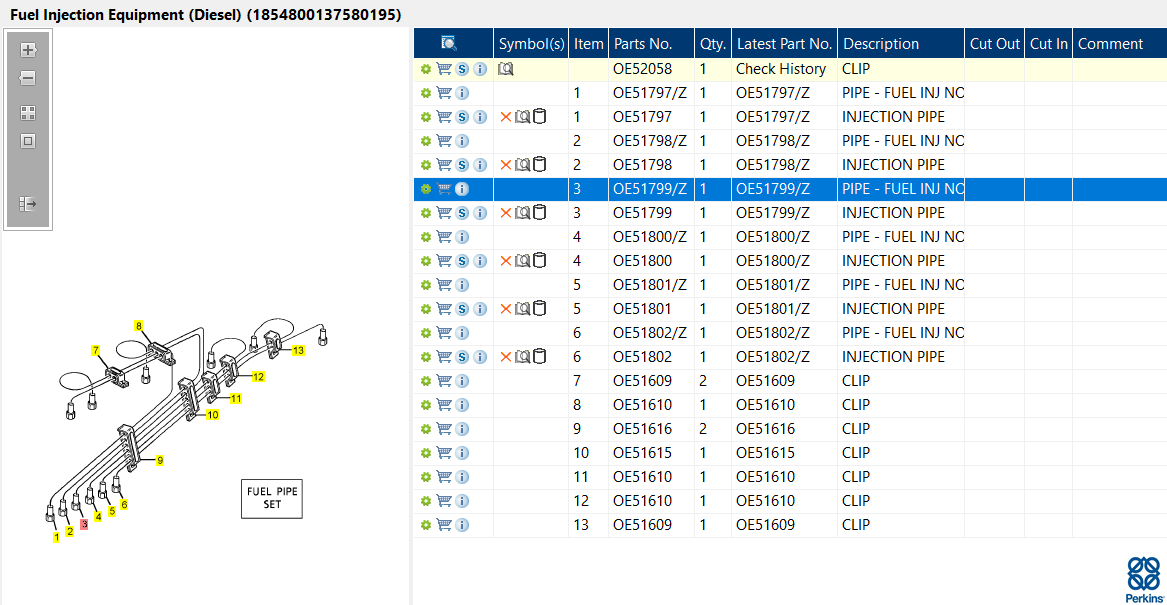The width and height of the screenshot is (1167, 605).
Task: Sort by the Qty. column header
Action: click(x=713, y=44)
